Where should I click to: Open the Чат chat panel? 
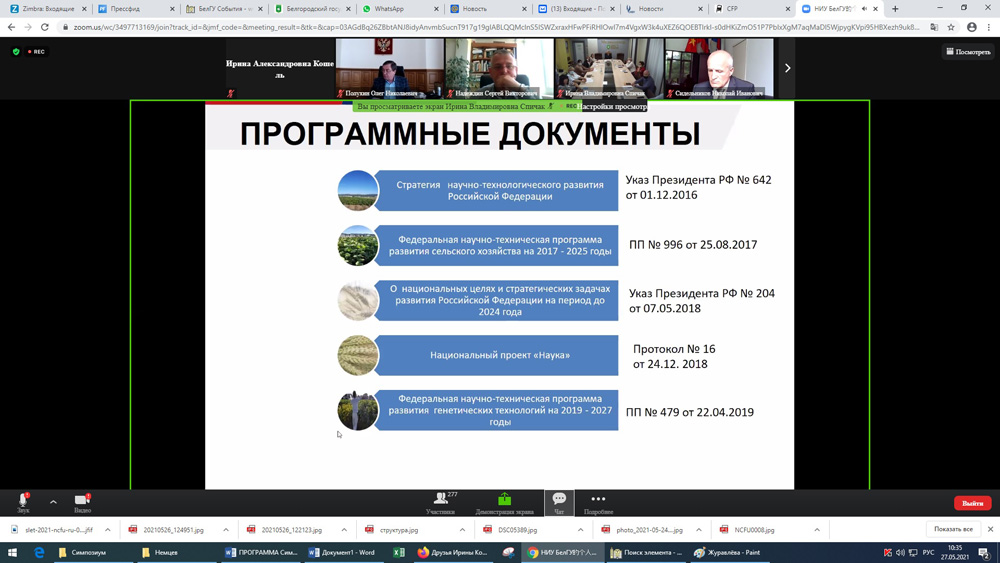[x=559, y=501]
